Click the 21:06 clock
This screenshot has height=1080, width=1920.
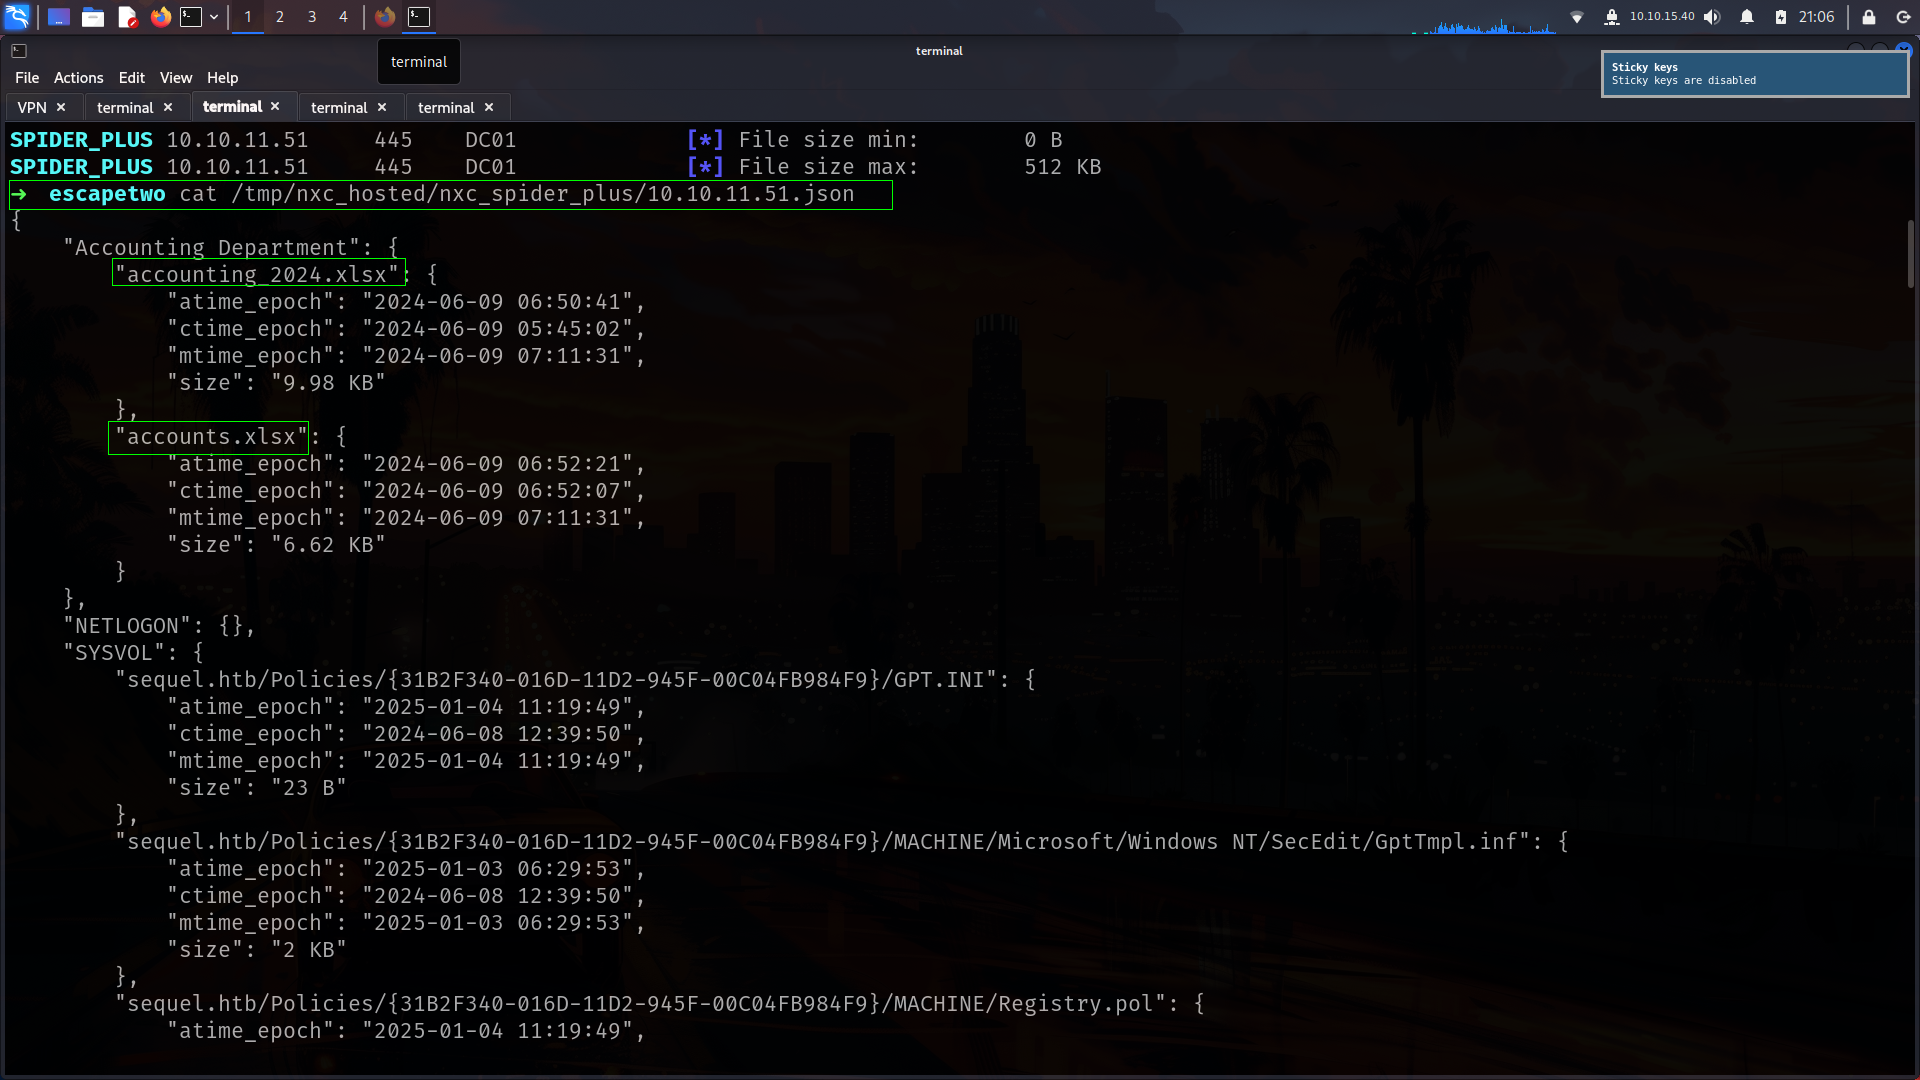pos(1816,17)
